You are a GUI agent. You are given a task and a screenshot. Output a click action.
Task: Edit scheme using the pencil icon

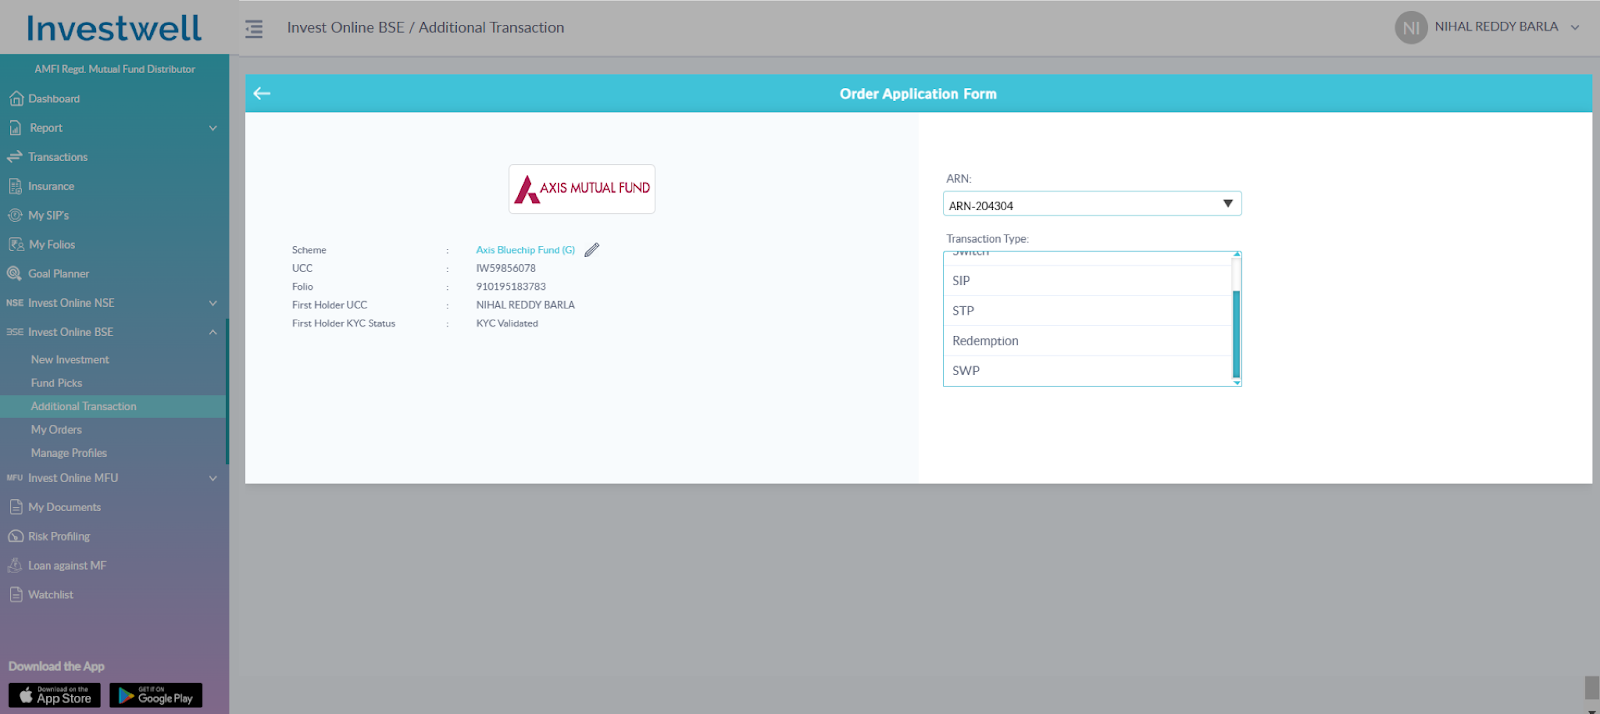tap(592, 250)
